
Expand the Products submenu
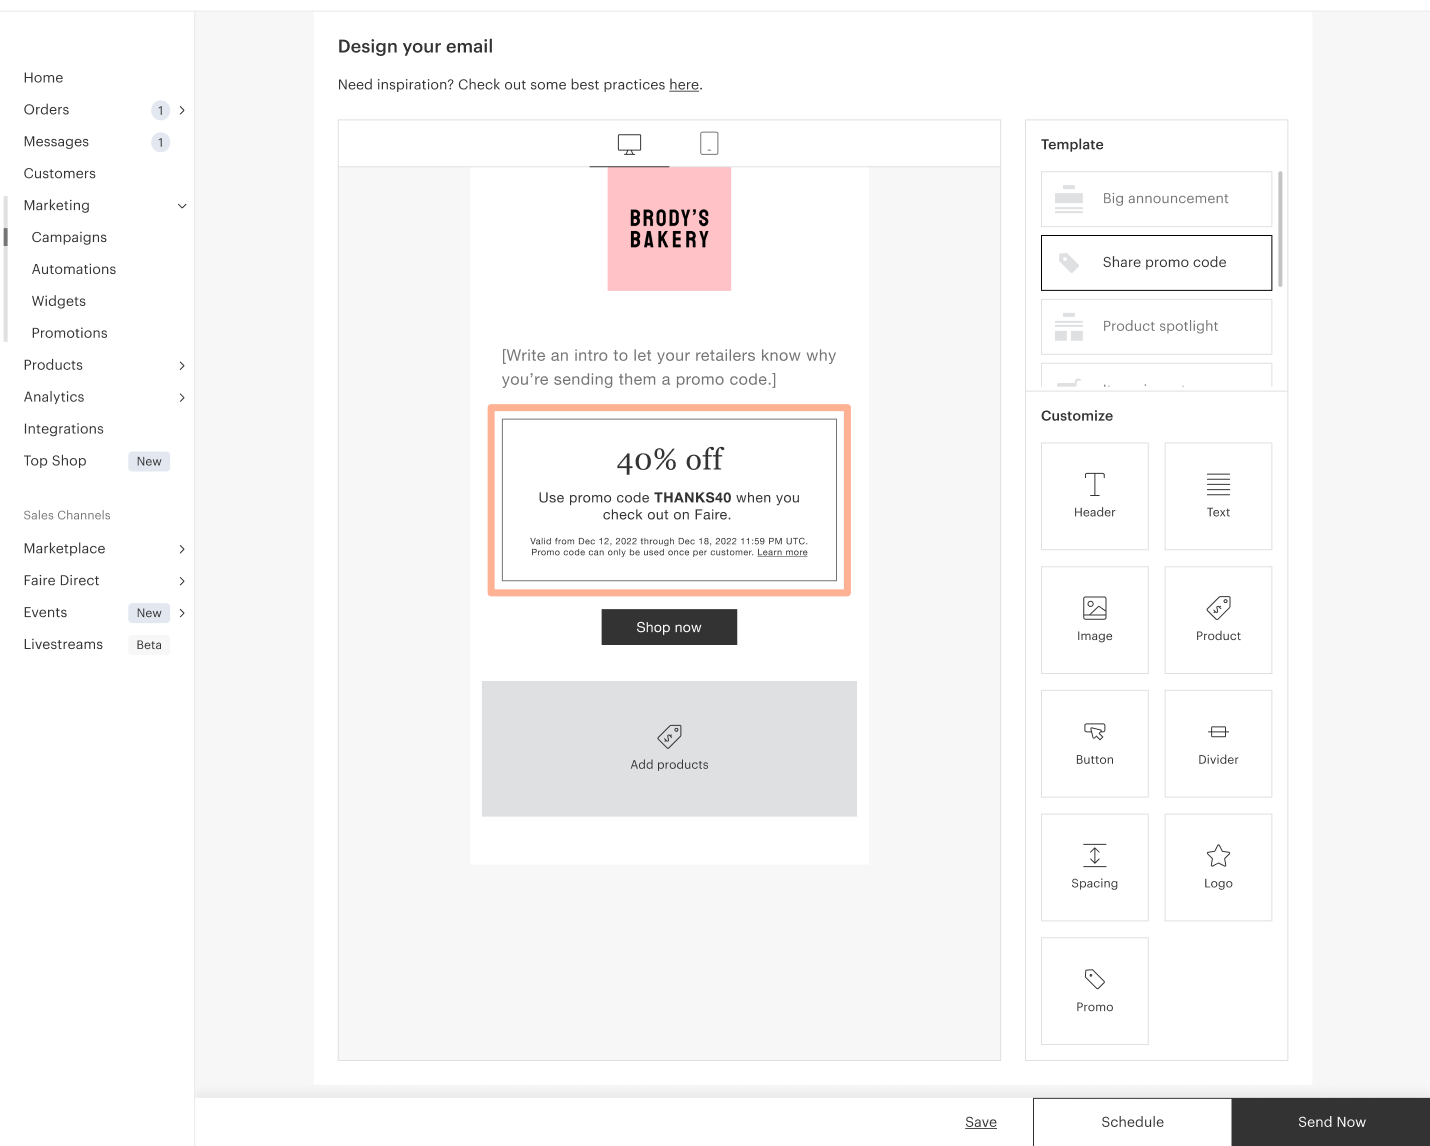click(182, 366)
